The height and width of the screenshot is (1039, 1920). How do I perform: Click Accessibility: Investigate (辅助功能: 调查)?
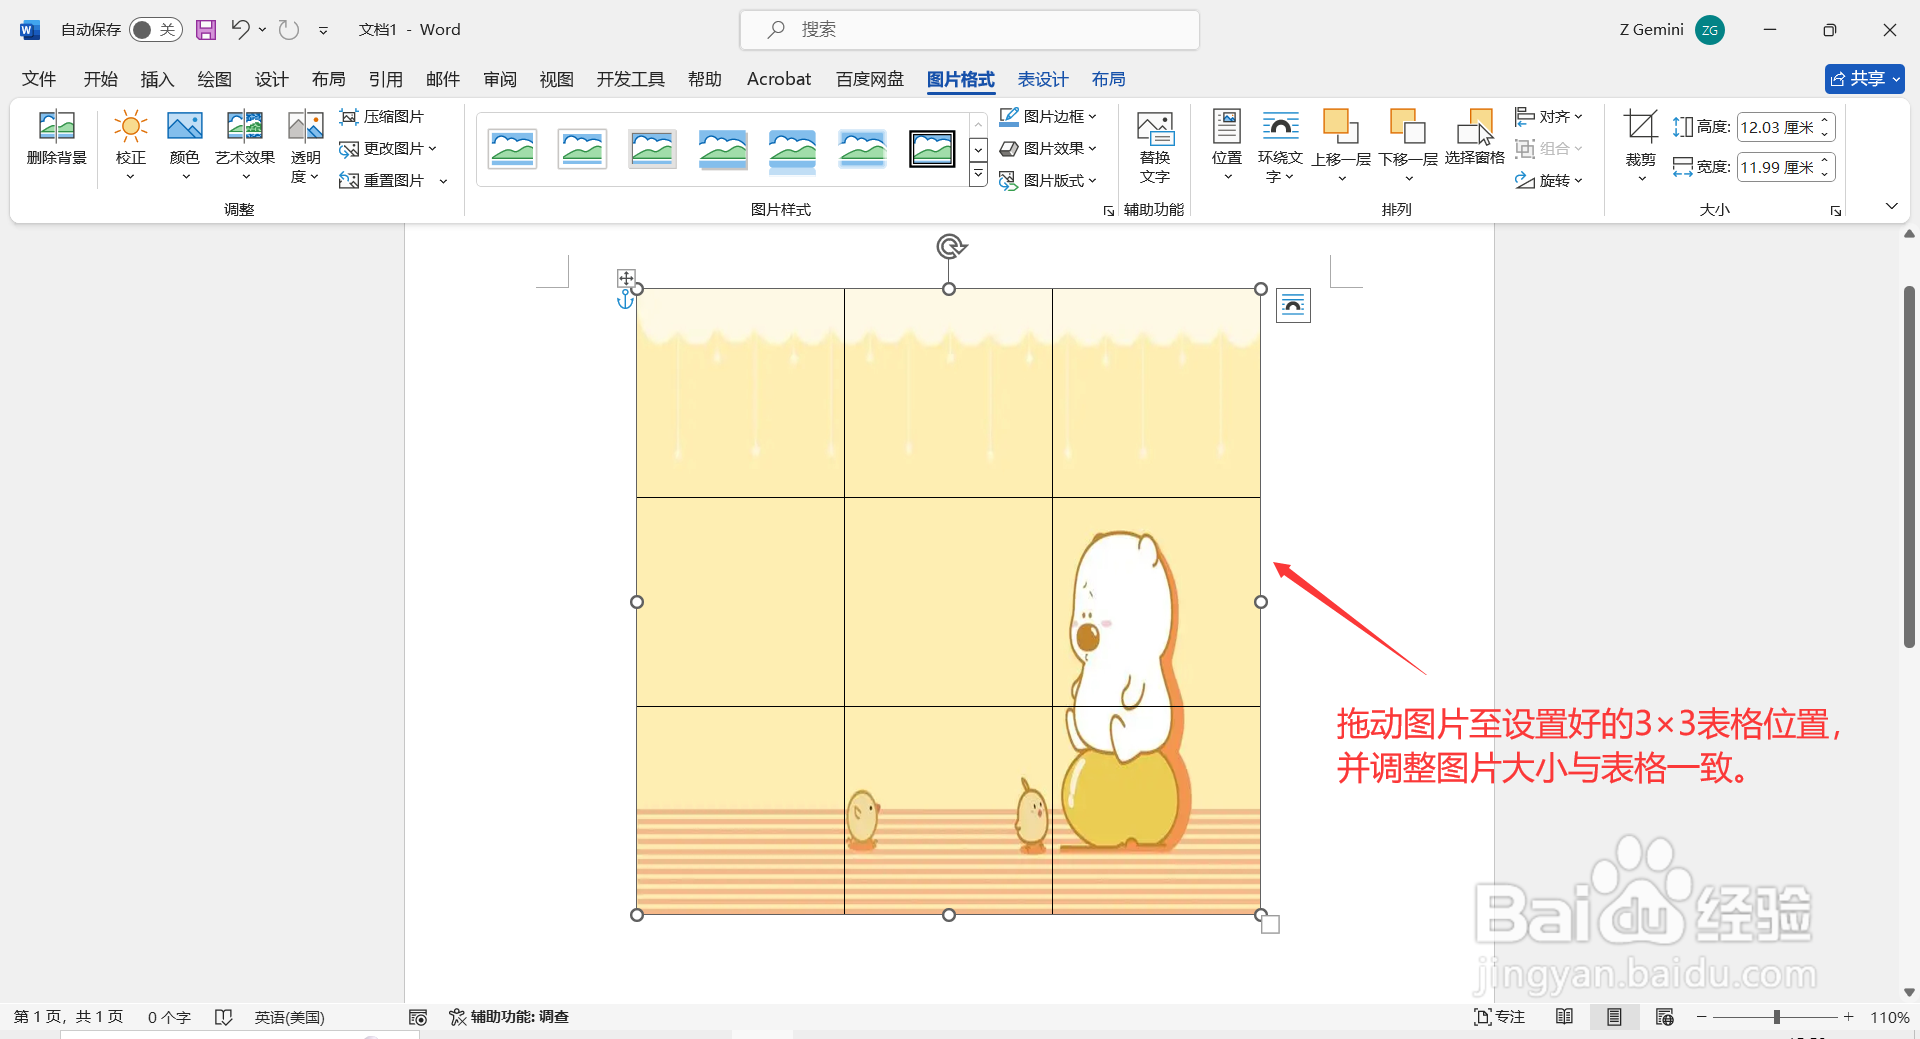[509, 1017]
